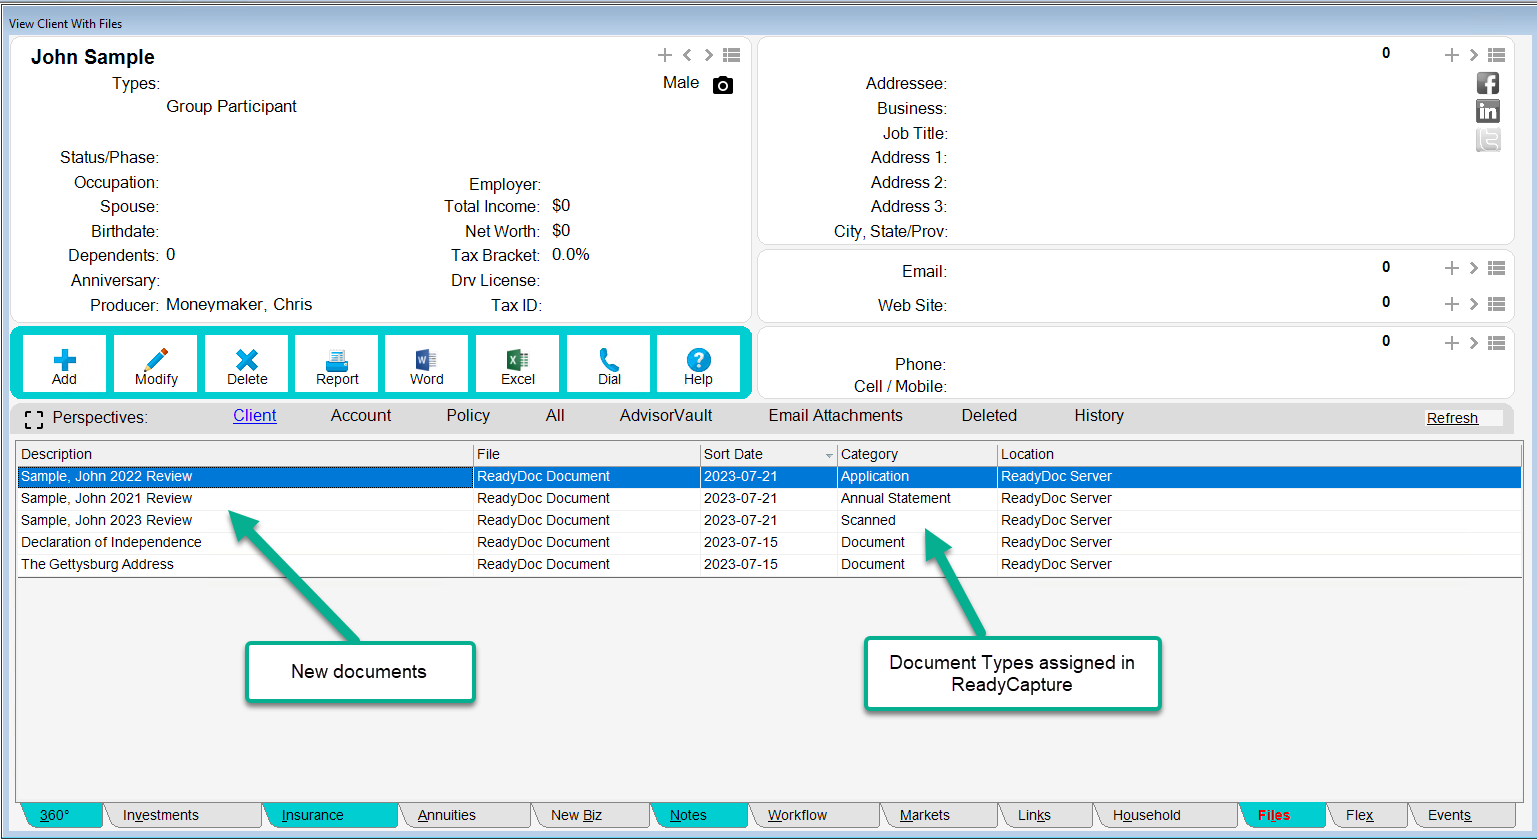
Task: Open list view icon next to John Sample
Action: [732, 56]
